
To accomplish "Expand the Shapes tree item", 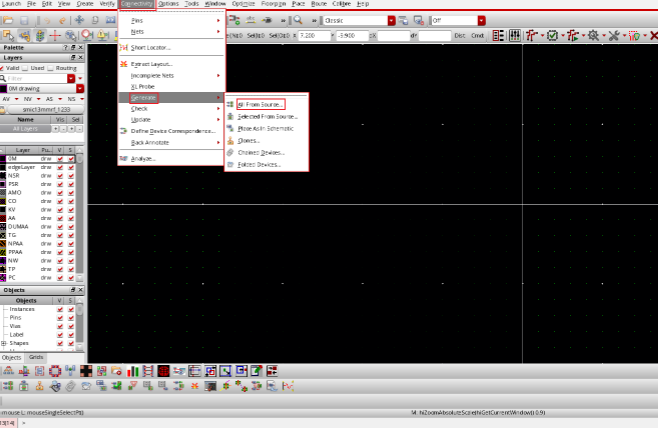I will point(4,343).
